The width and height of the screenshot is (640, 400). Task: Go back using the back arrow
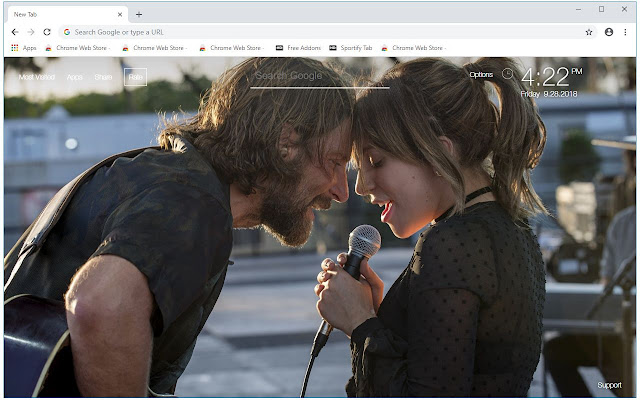(x=15, y=32)
